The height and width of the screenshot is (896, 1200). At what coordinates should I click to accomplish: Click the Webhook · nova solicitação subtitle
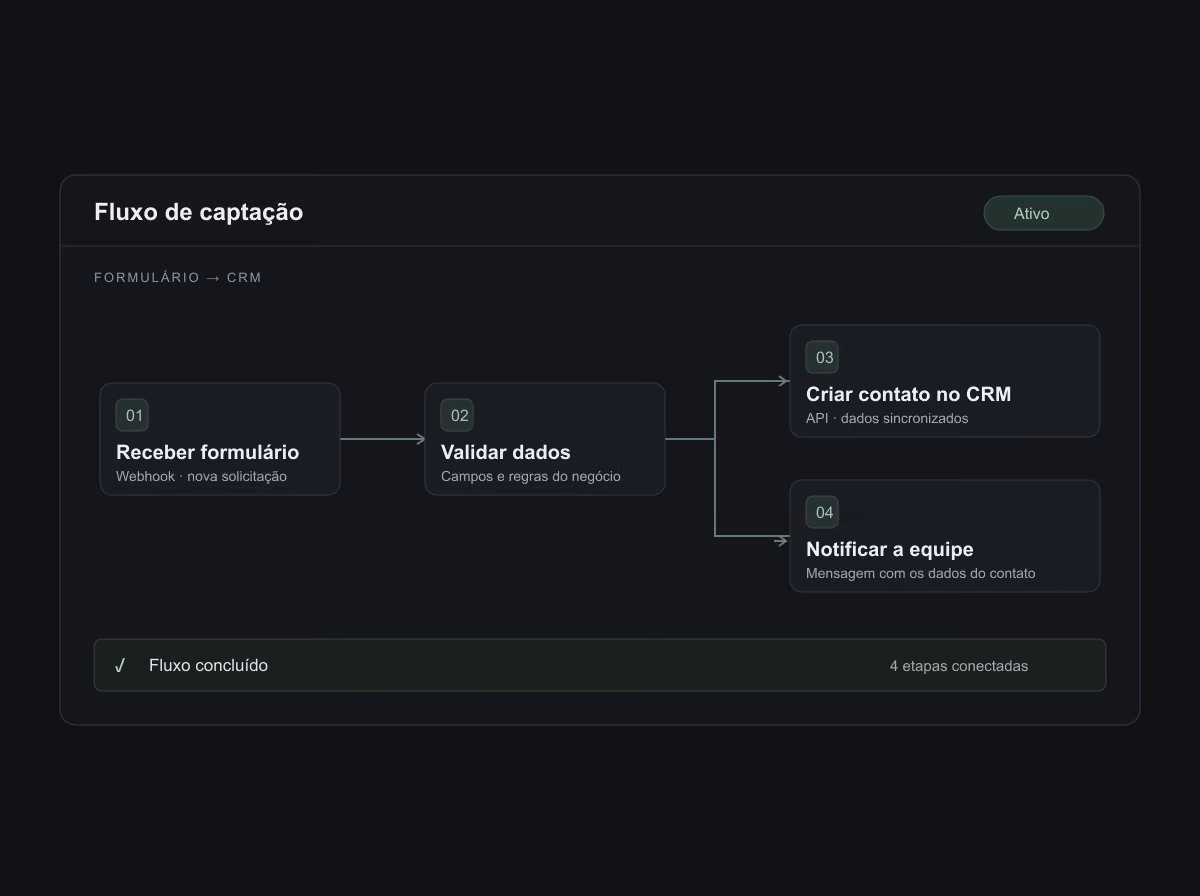click(201, 476)
